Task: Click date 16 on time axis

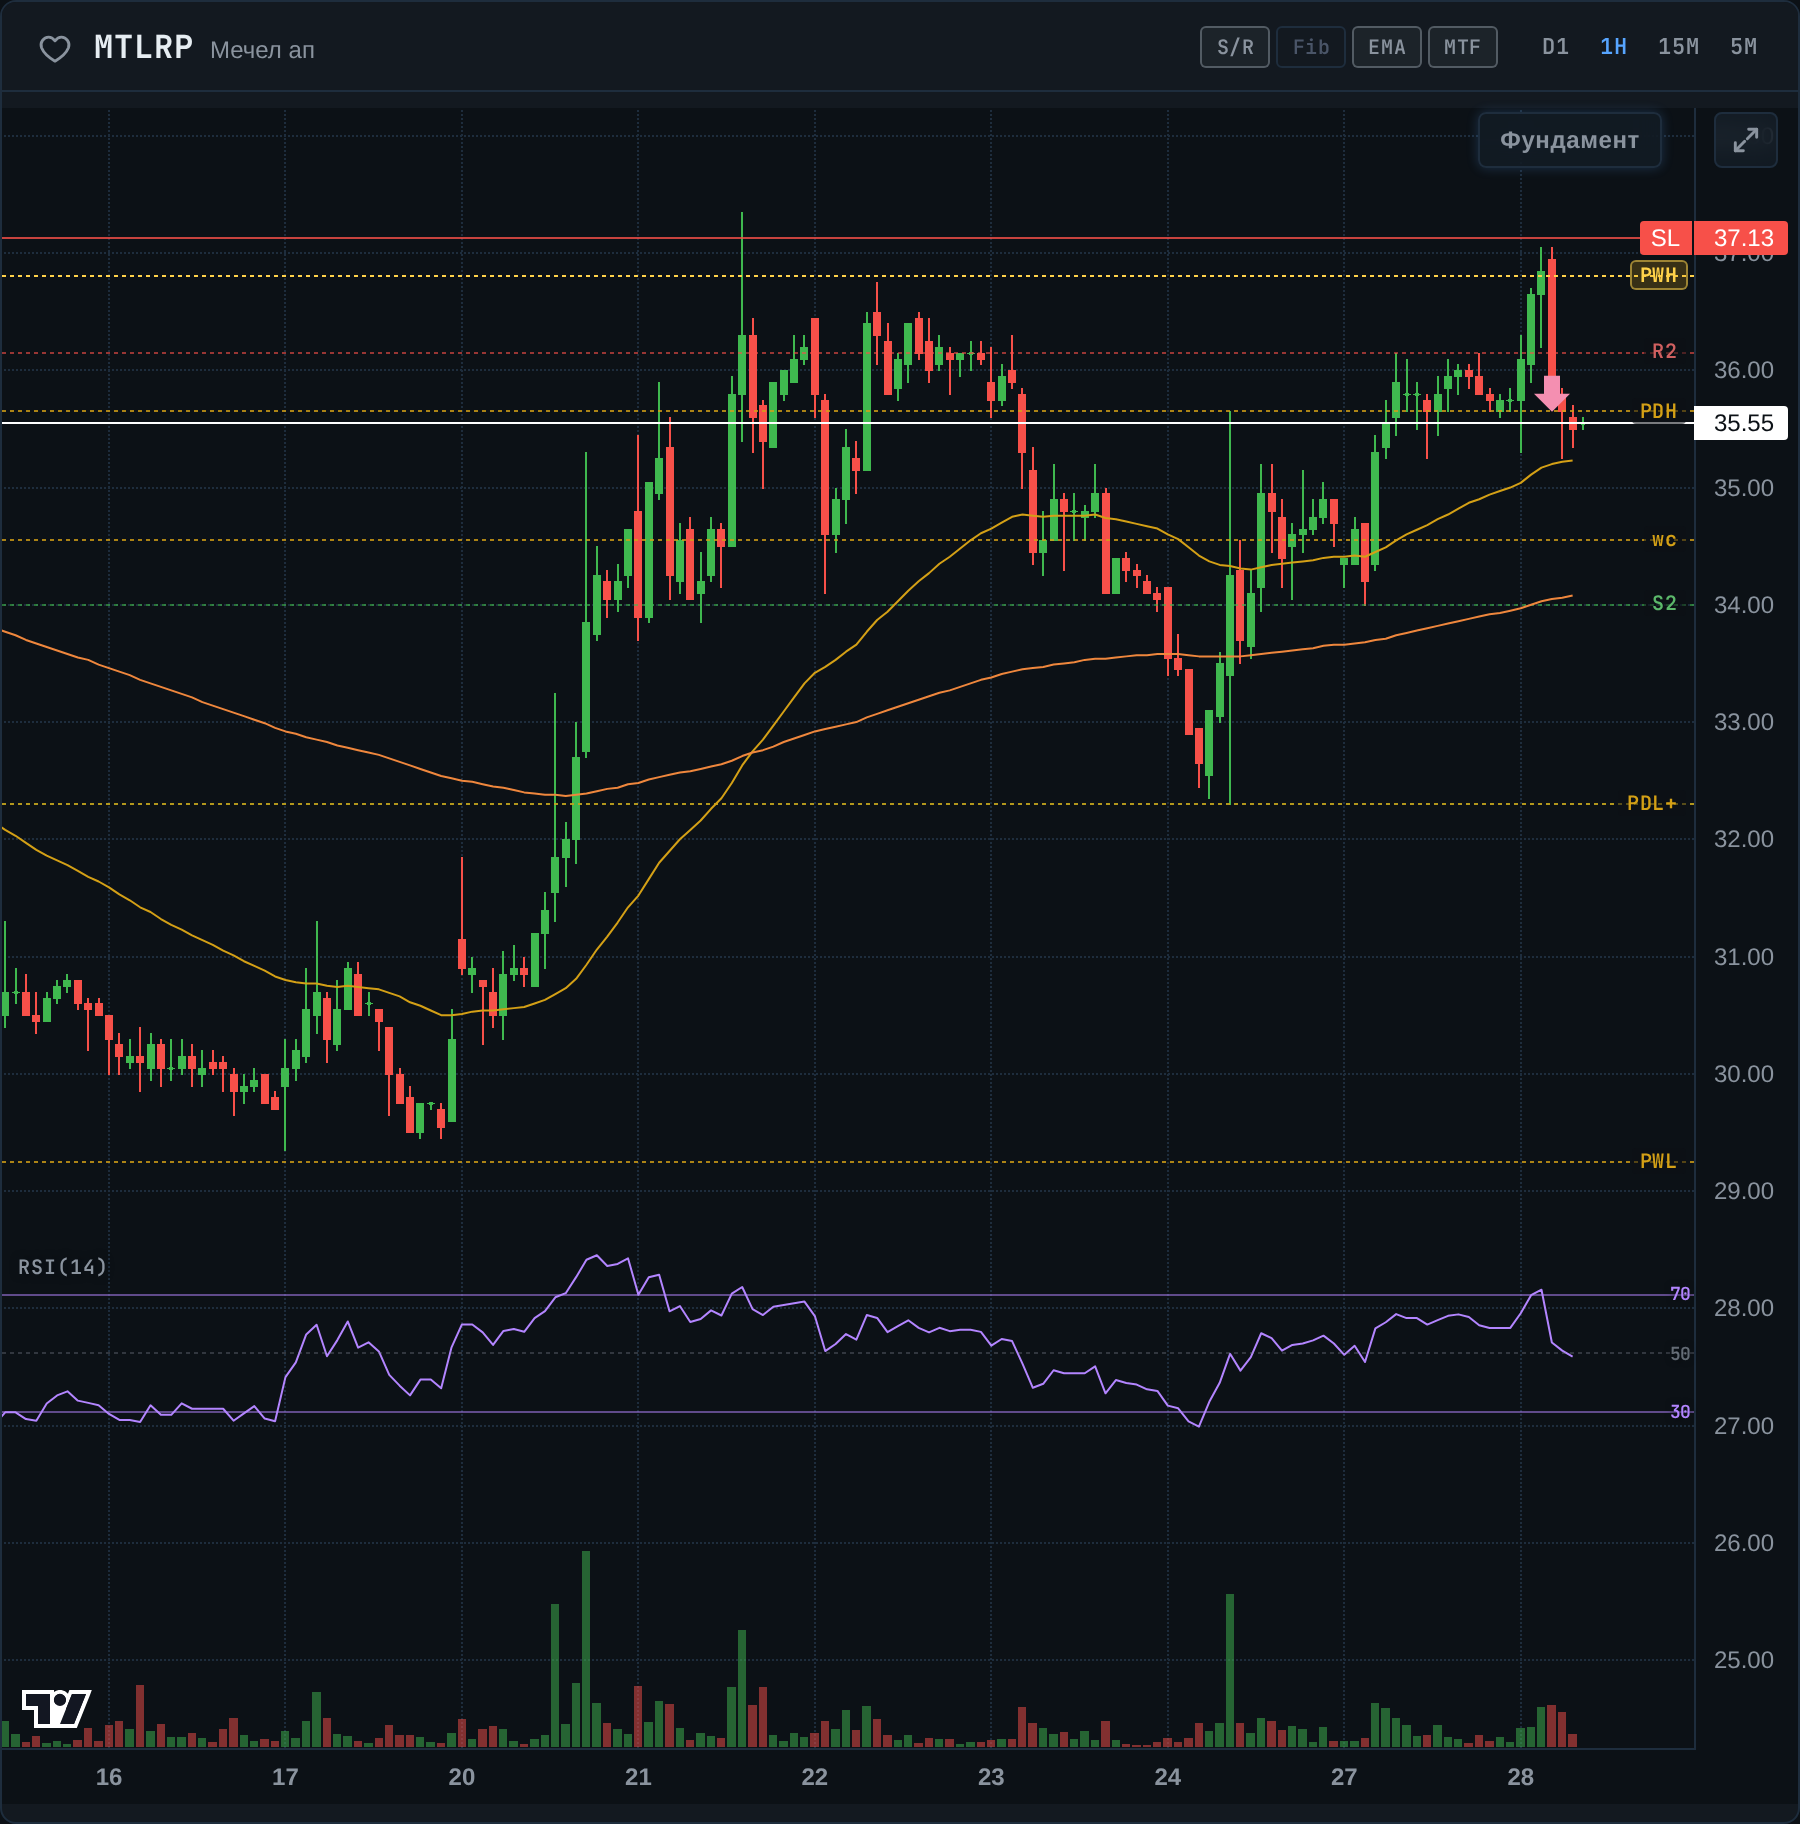Action: [x=109, y=1777]
